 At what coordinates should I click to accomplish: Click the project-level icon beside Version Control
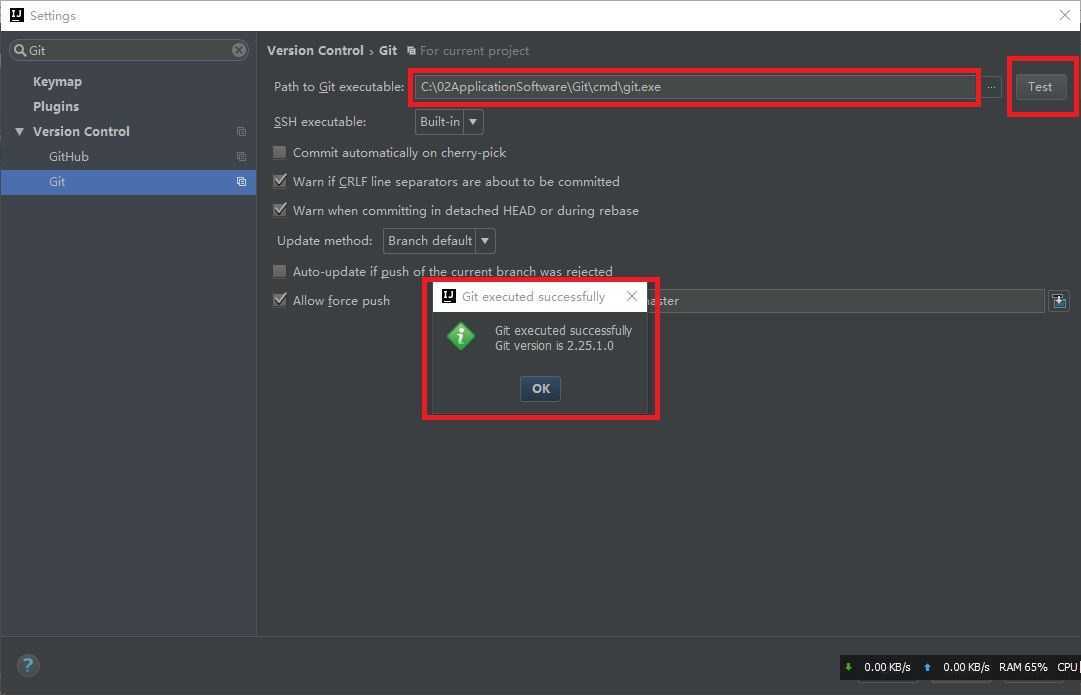tap(241, 131)
